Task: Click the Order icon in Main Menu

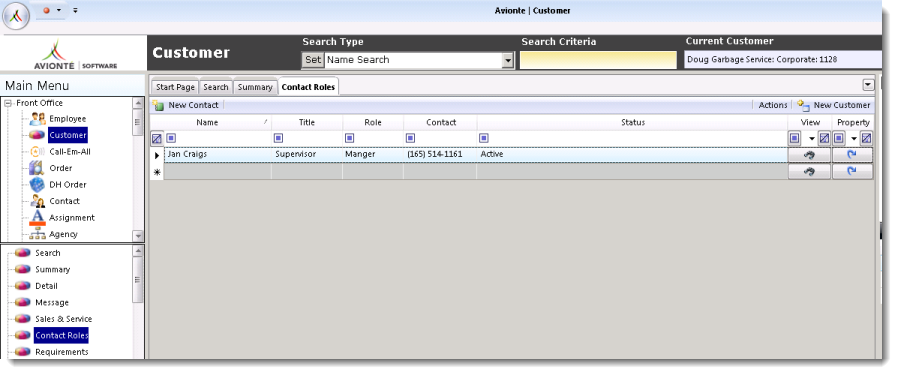Action: (x=37, y=168)
